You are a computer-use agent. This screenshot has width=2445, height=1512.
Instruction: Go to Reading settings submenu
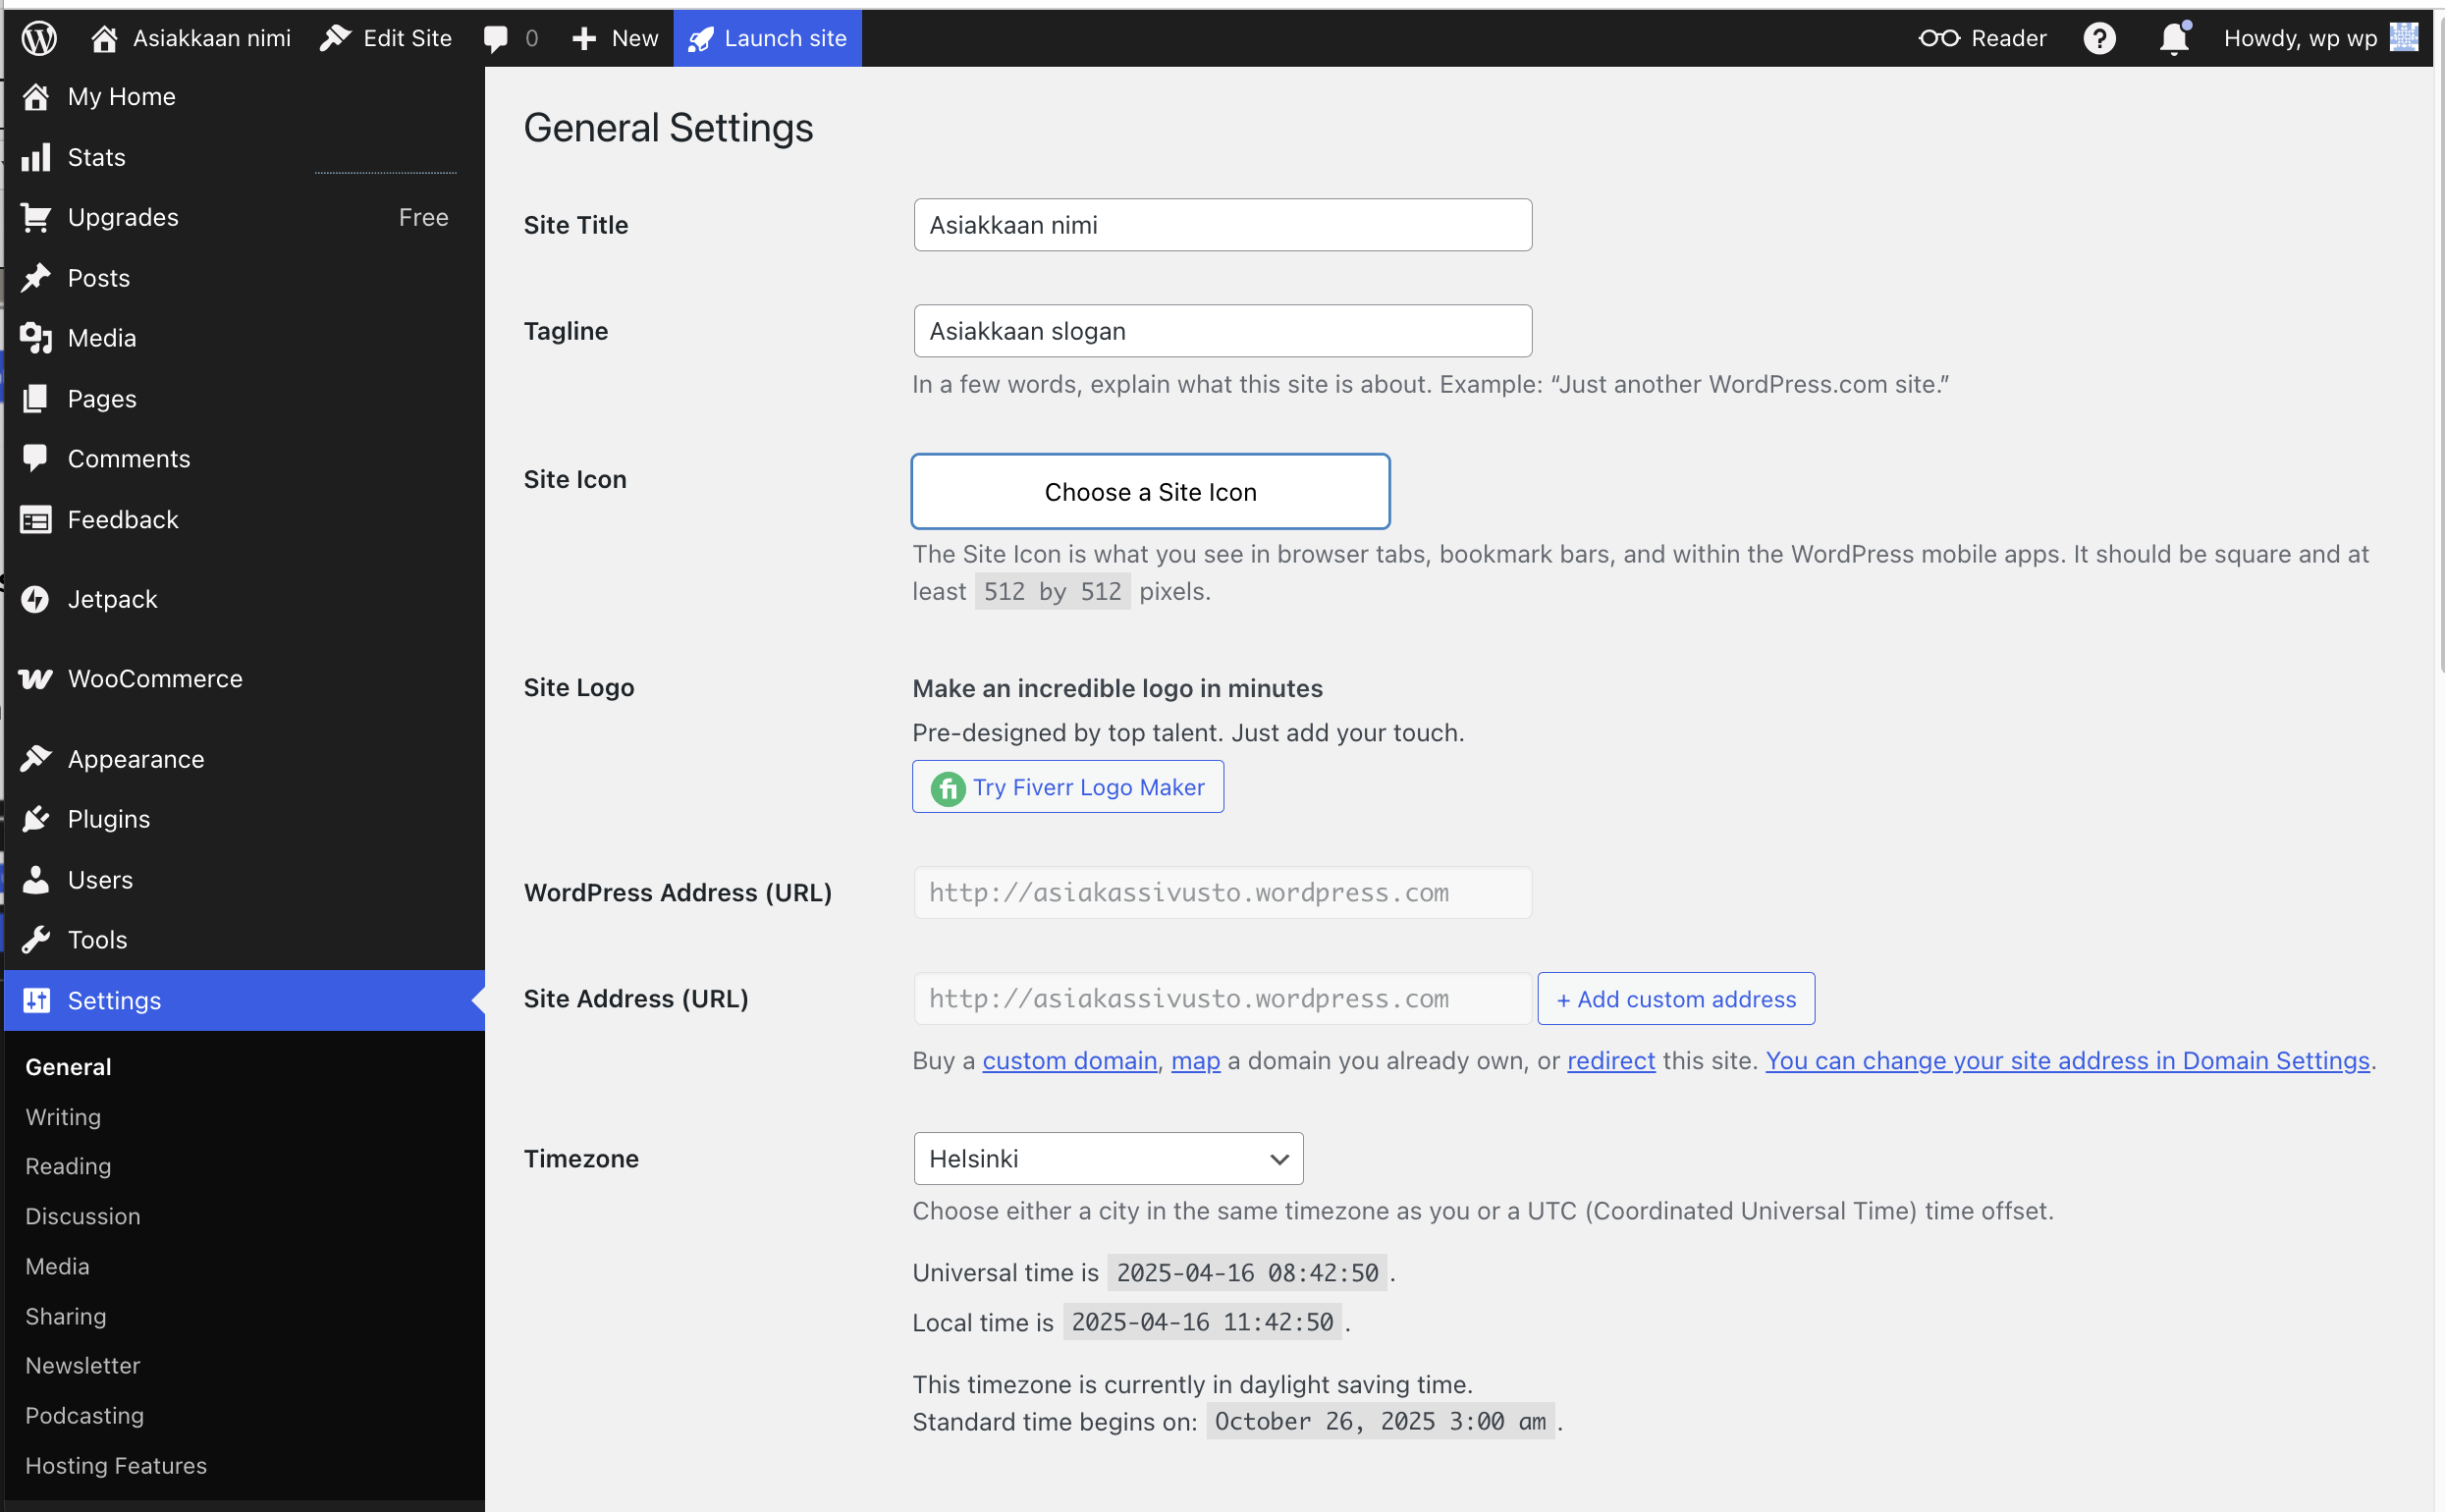click(68, 1166)
